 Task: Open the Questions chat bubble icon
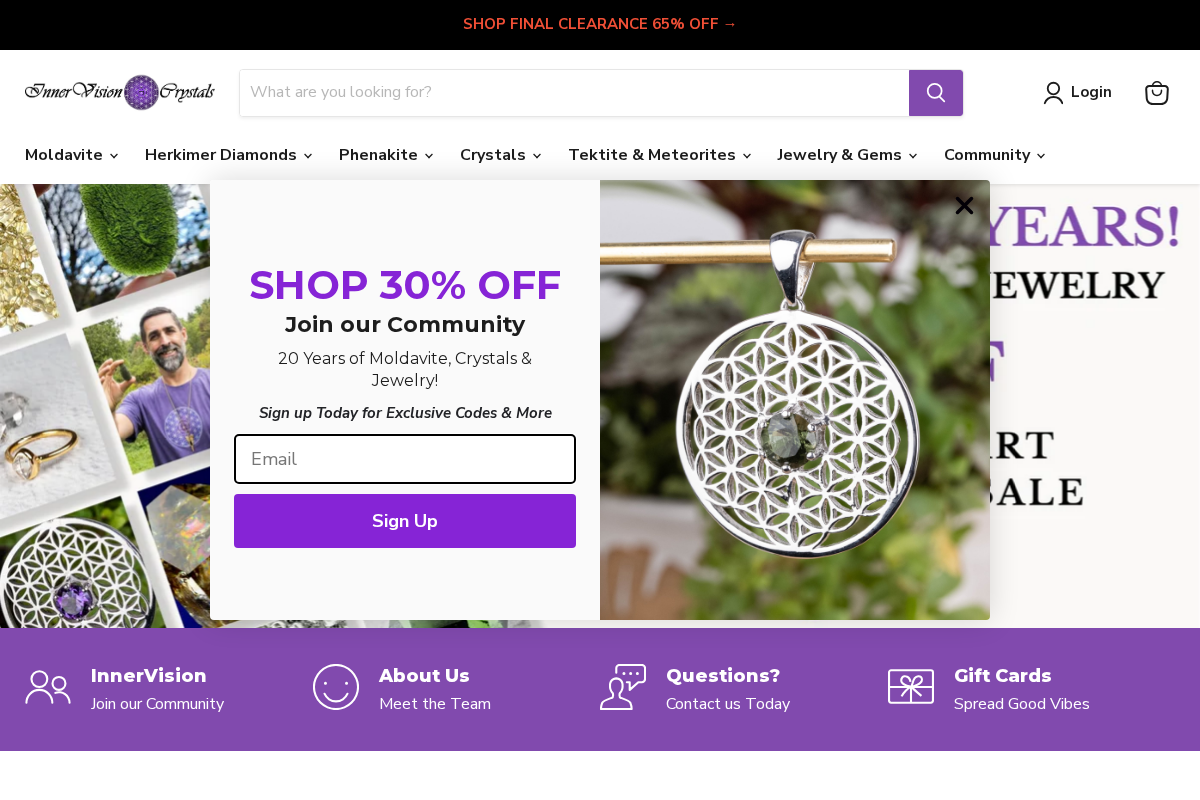coord(623,687)
